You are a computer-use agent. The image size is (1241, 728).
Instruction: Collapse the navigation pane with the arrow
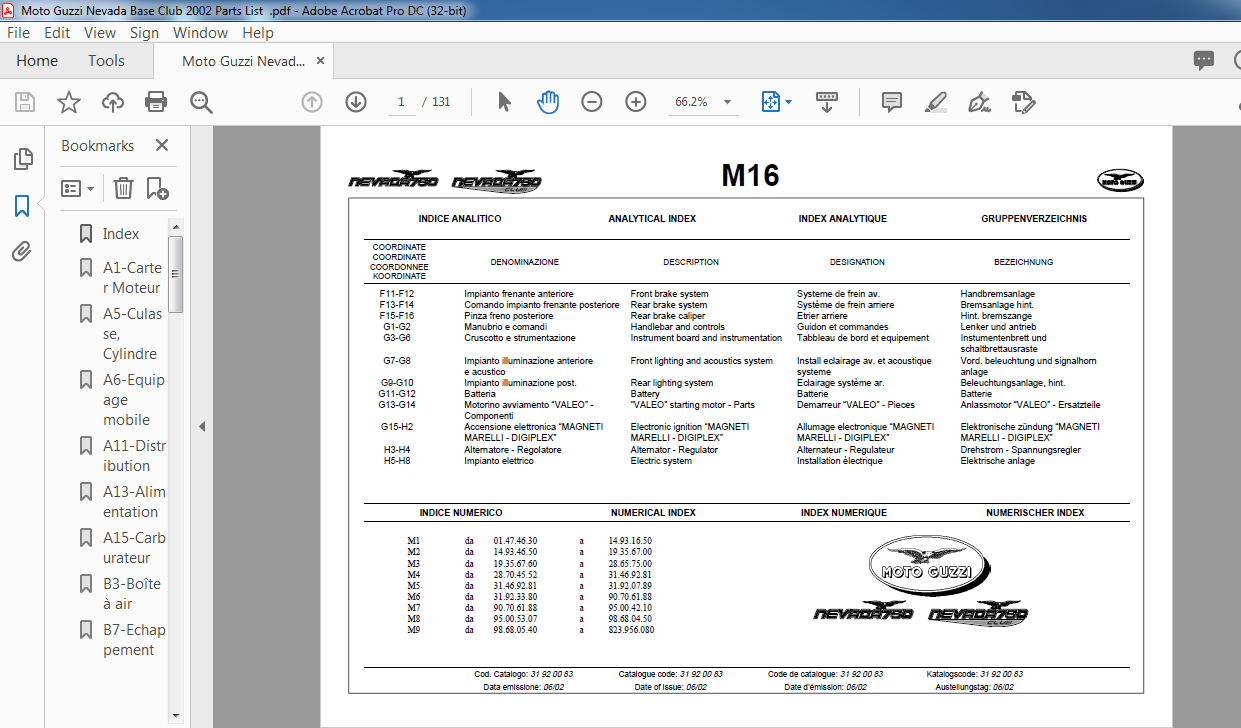(x=201, y=426)
